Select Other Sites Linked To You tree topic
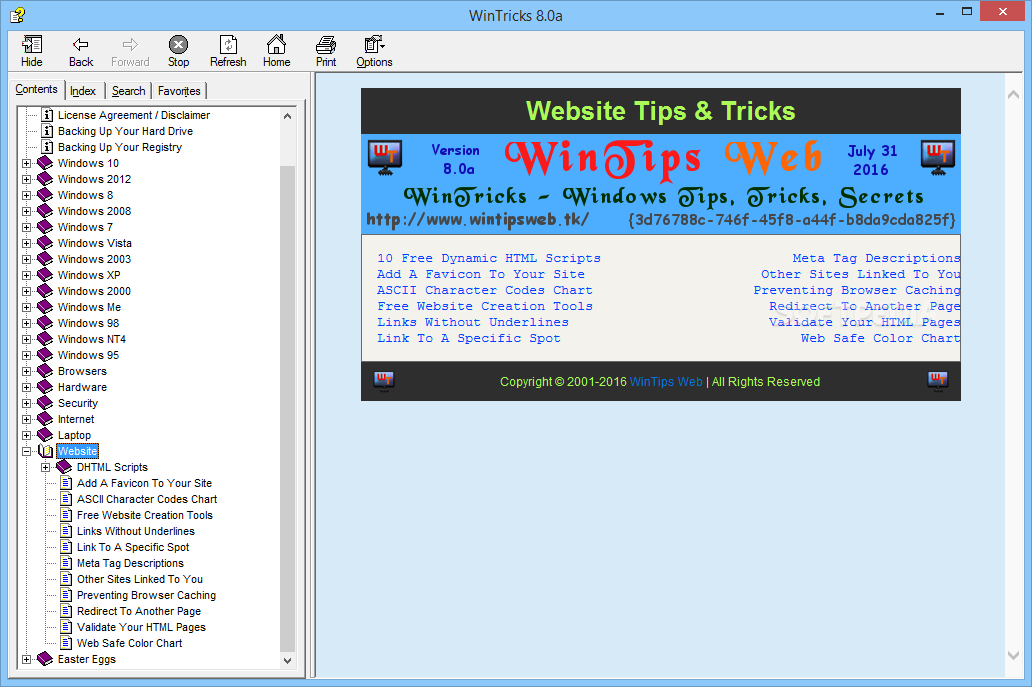The height and width of the screenshot is (687, 1032). tap(140, 579)
